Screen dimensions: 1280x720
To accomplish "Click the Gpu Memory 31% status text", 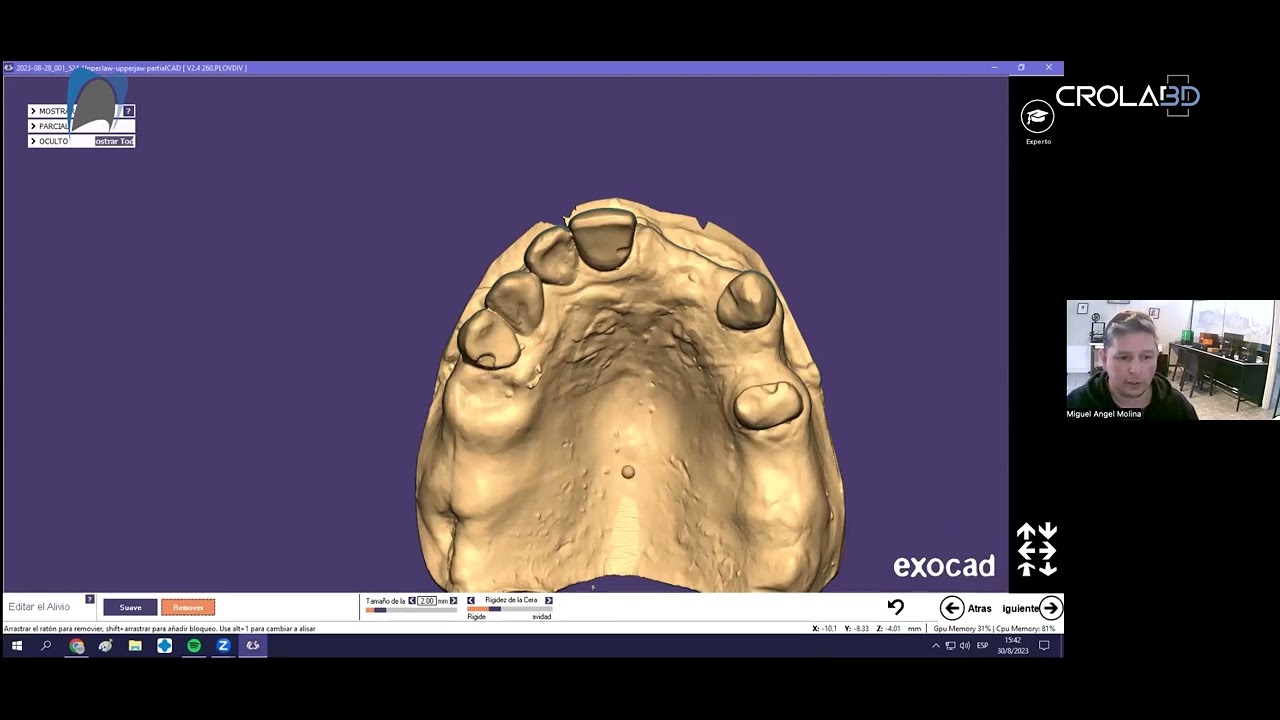I will 961,629.
